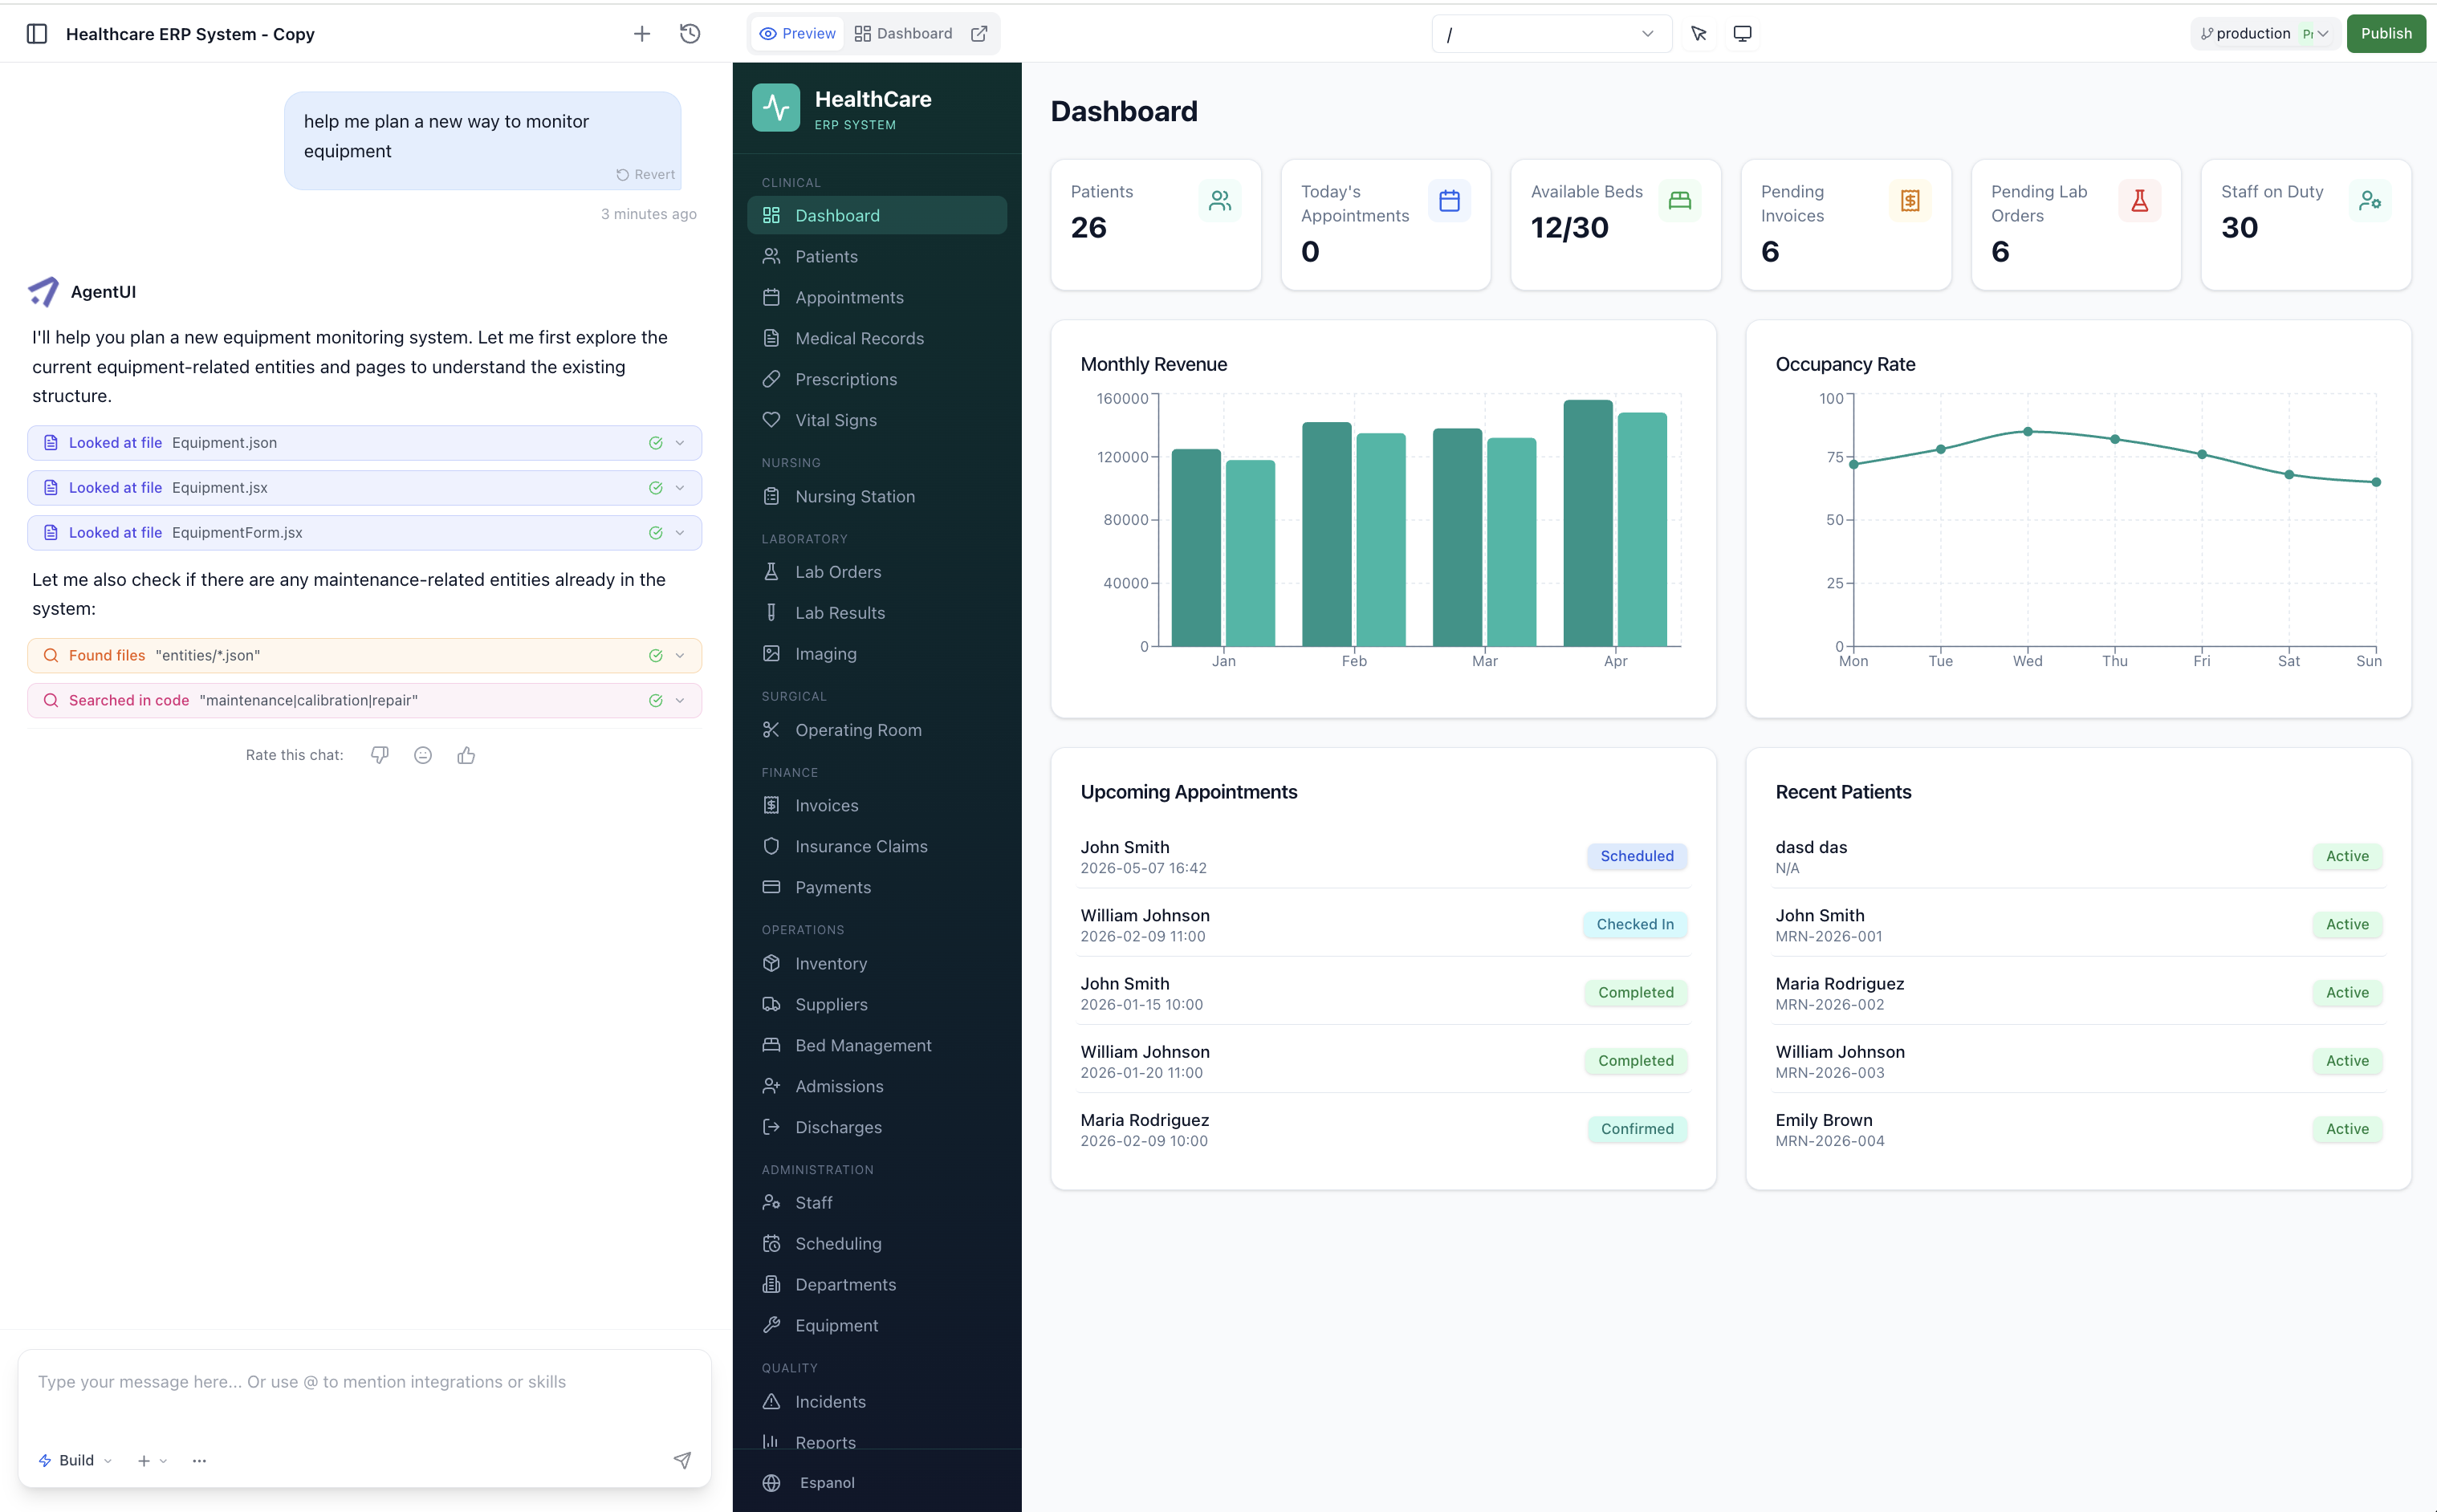The width and height of the screenshot is (2437, 1512).
Task: Expand the Equipment.json file step
Action: click(680, 443)
